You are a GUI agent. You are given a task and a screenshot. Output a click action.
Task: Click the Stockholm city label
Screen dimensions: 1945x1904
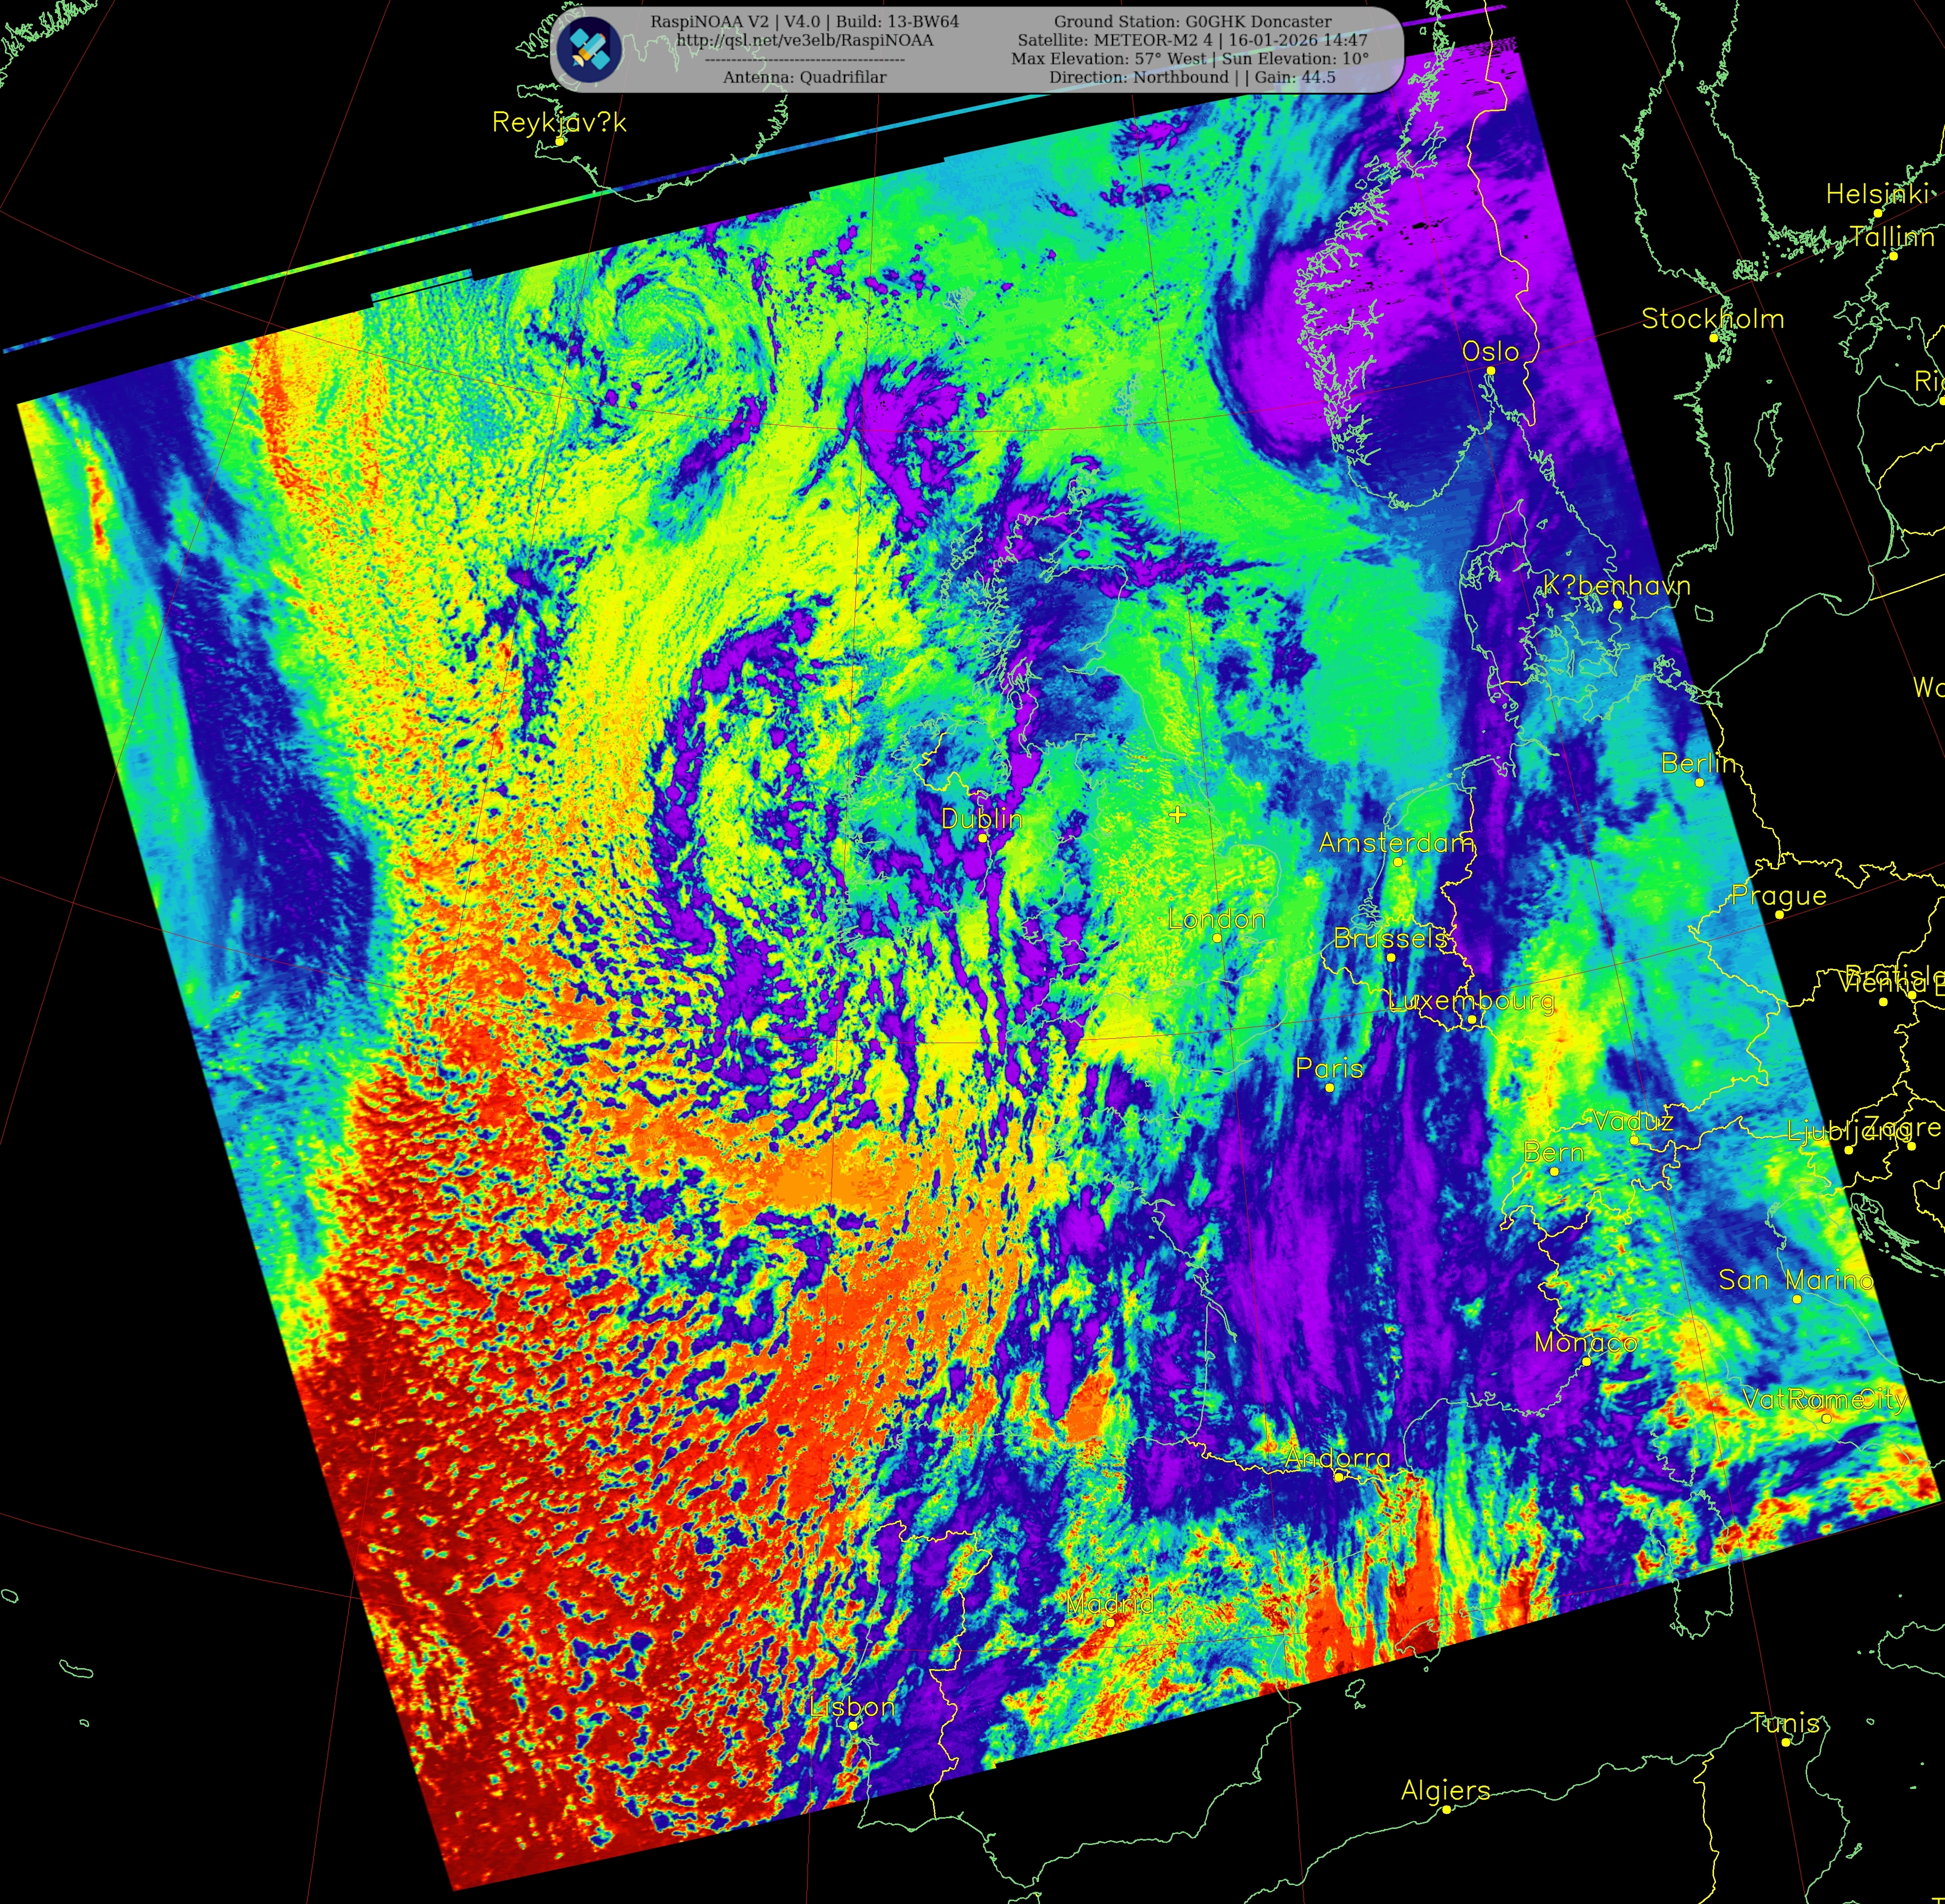pyautogui.click(x=1712, y=319)
